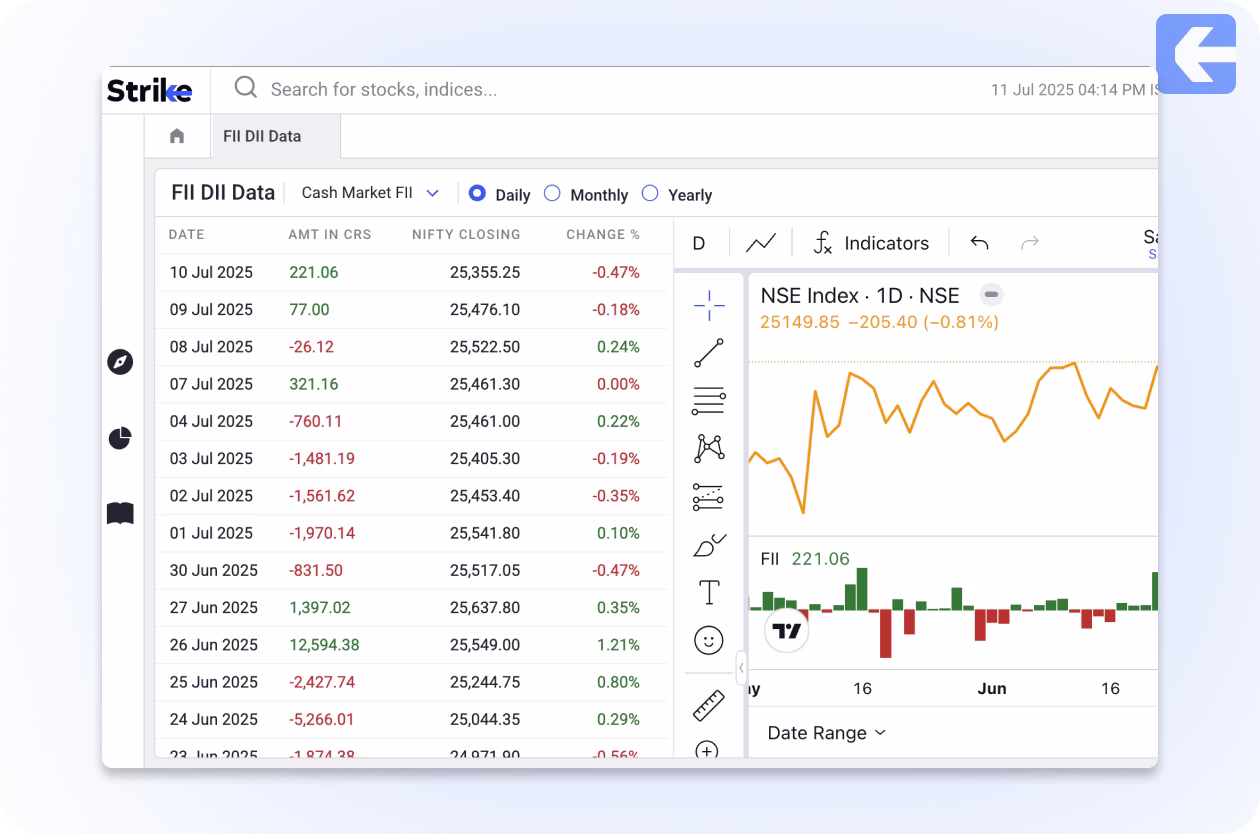Select the Fibonacci retracement tool

[709, 401]
